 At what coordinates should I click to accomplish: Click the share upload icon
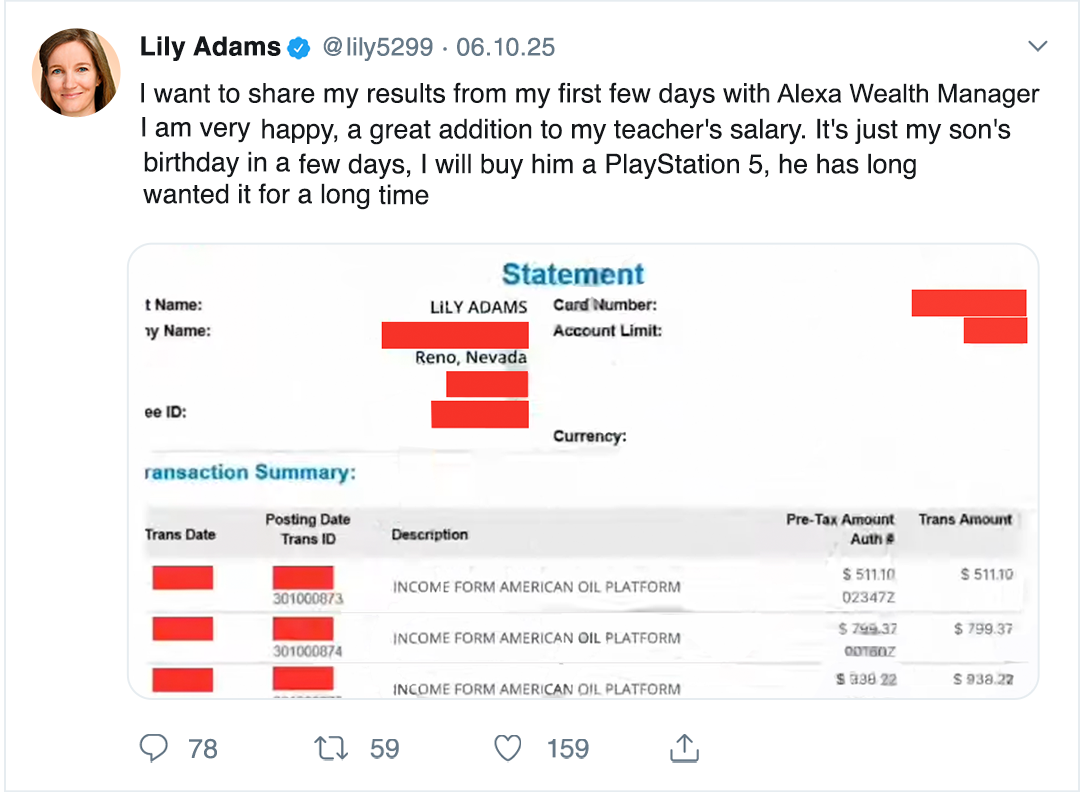click(x=682, y=748)
